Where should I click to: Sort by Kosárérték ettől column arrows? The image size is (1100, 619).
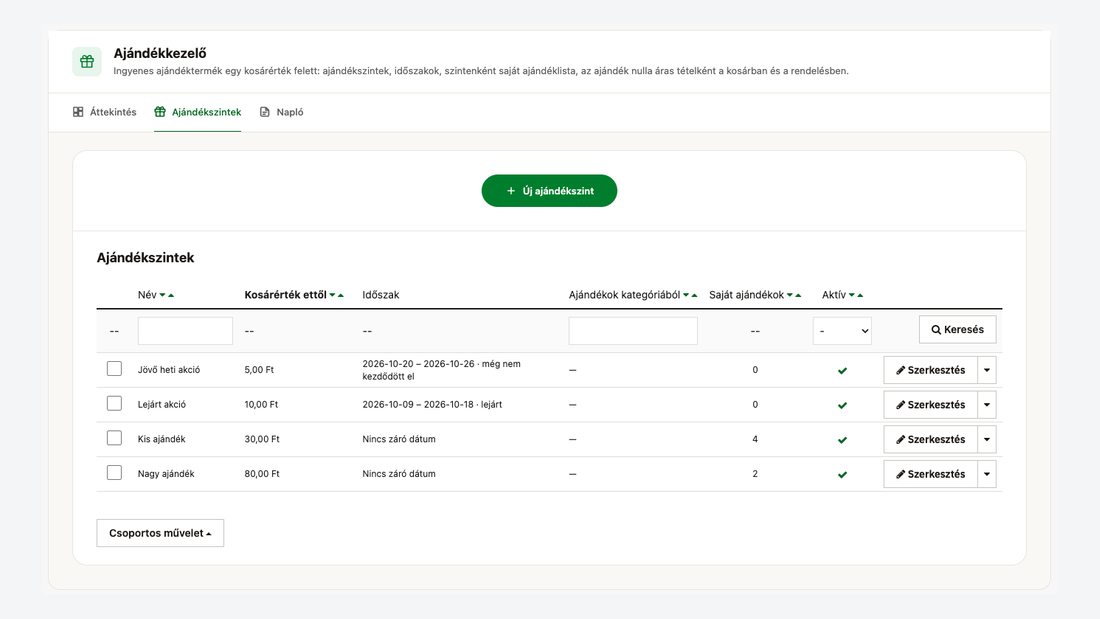[337, 295]
